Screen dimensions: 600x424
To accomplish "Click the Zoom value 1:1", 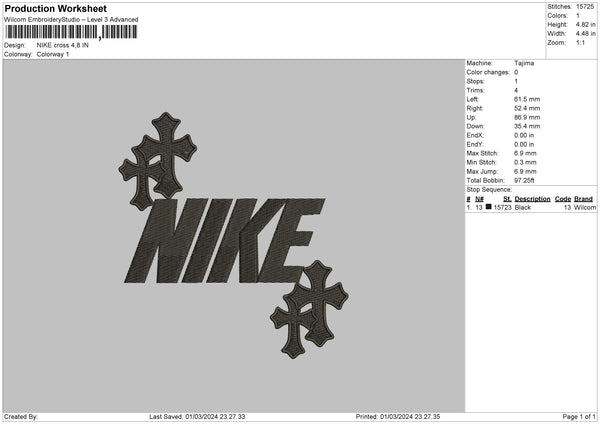I will point(580,43).
